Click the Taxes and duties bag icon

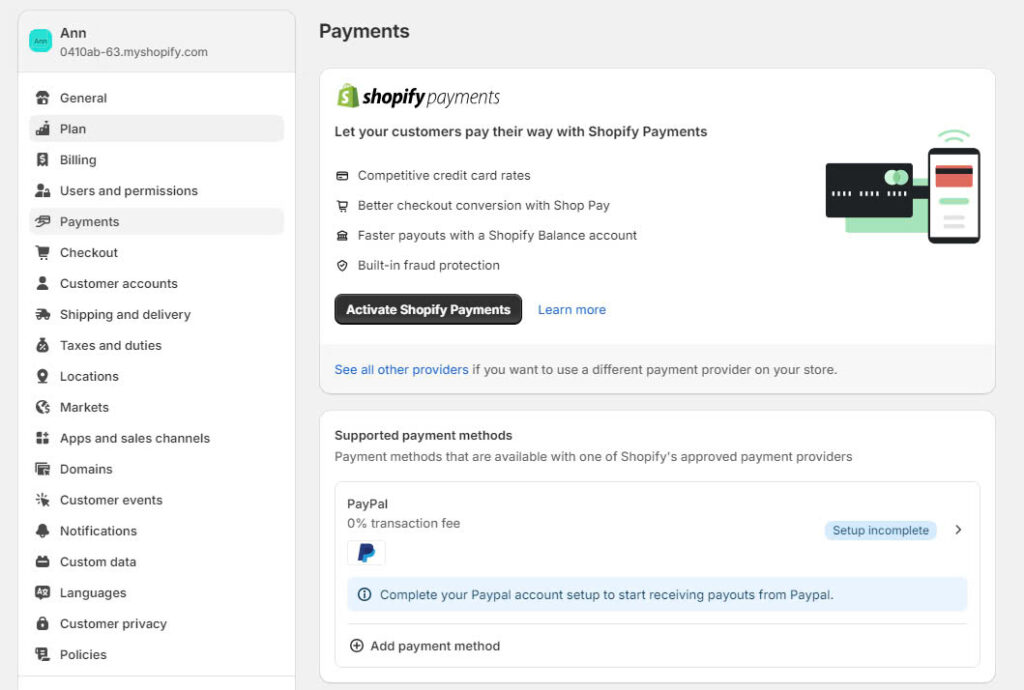coord(42,345)
